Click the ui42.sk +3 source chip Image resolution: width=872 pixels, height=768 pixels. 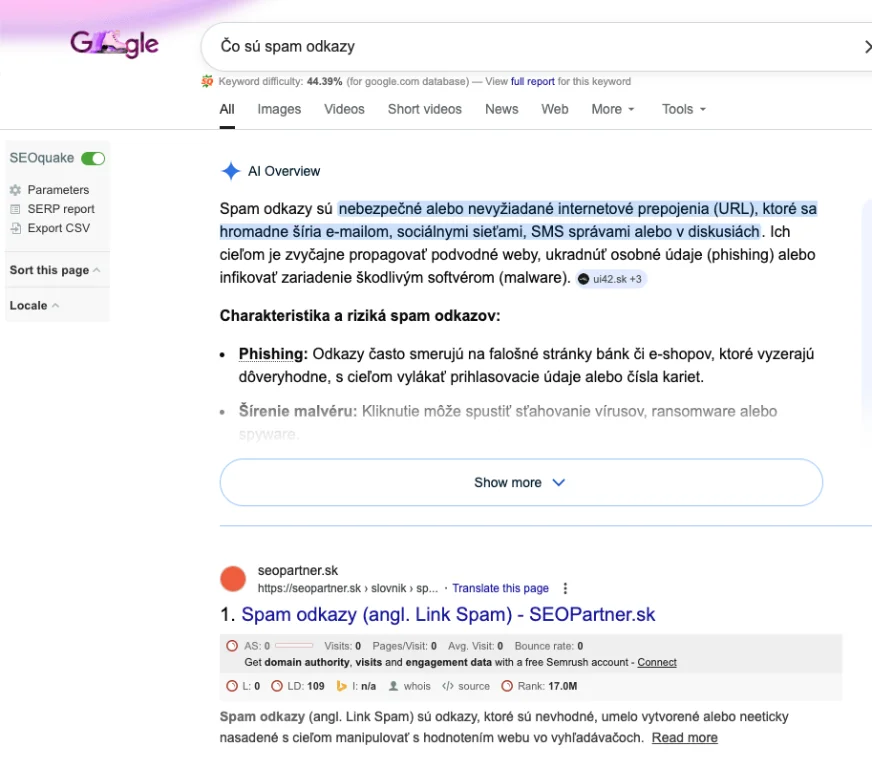tap(611, 279)
